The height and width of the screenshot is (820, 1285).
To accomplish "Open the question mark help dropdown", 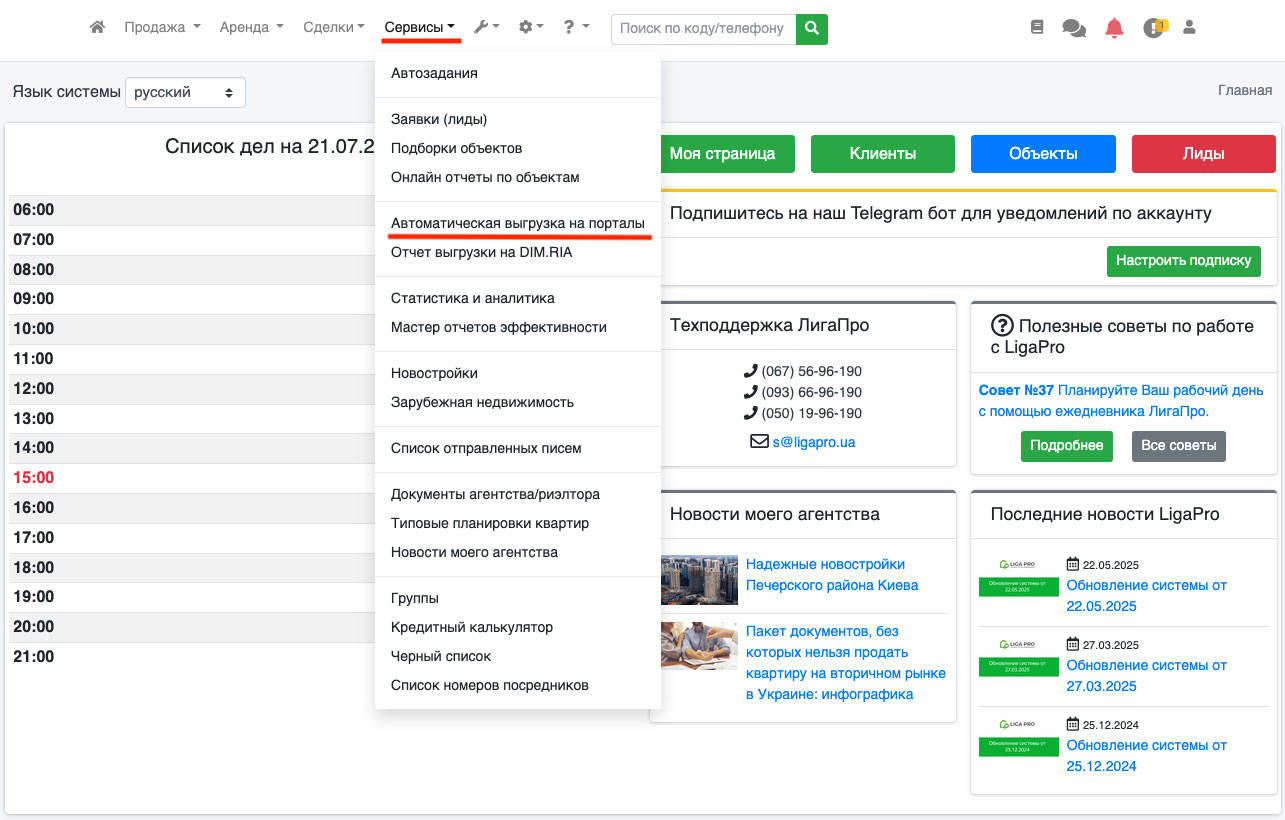I will (x=575, y=28).
